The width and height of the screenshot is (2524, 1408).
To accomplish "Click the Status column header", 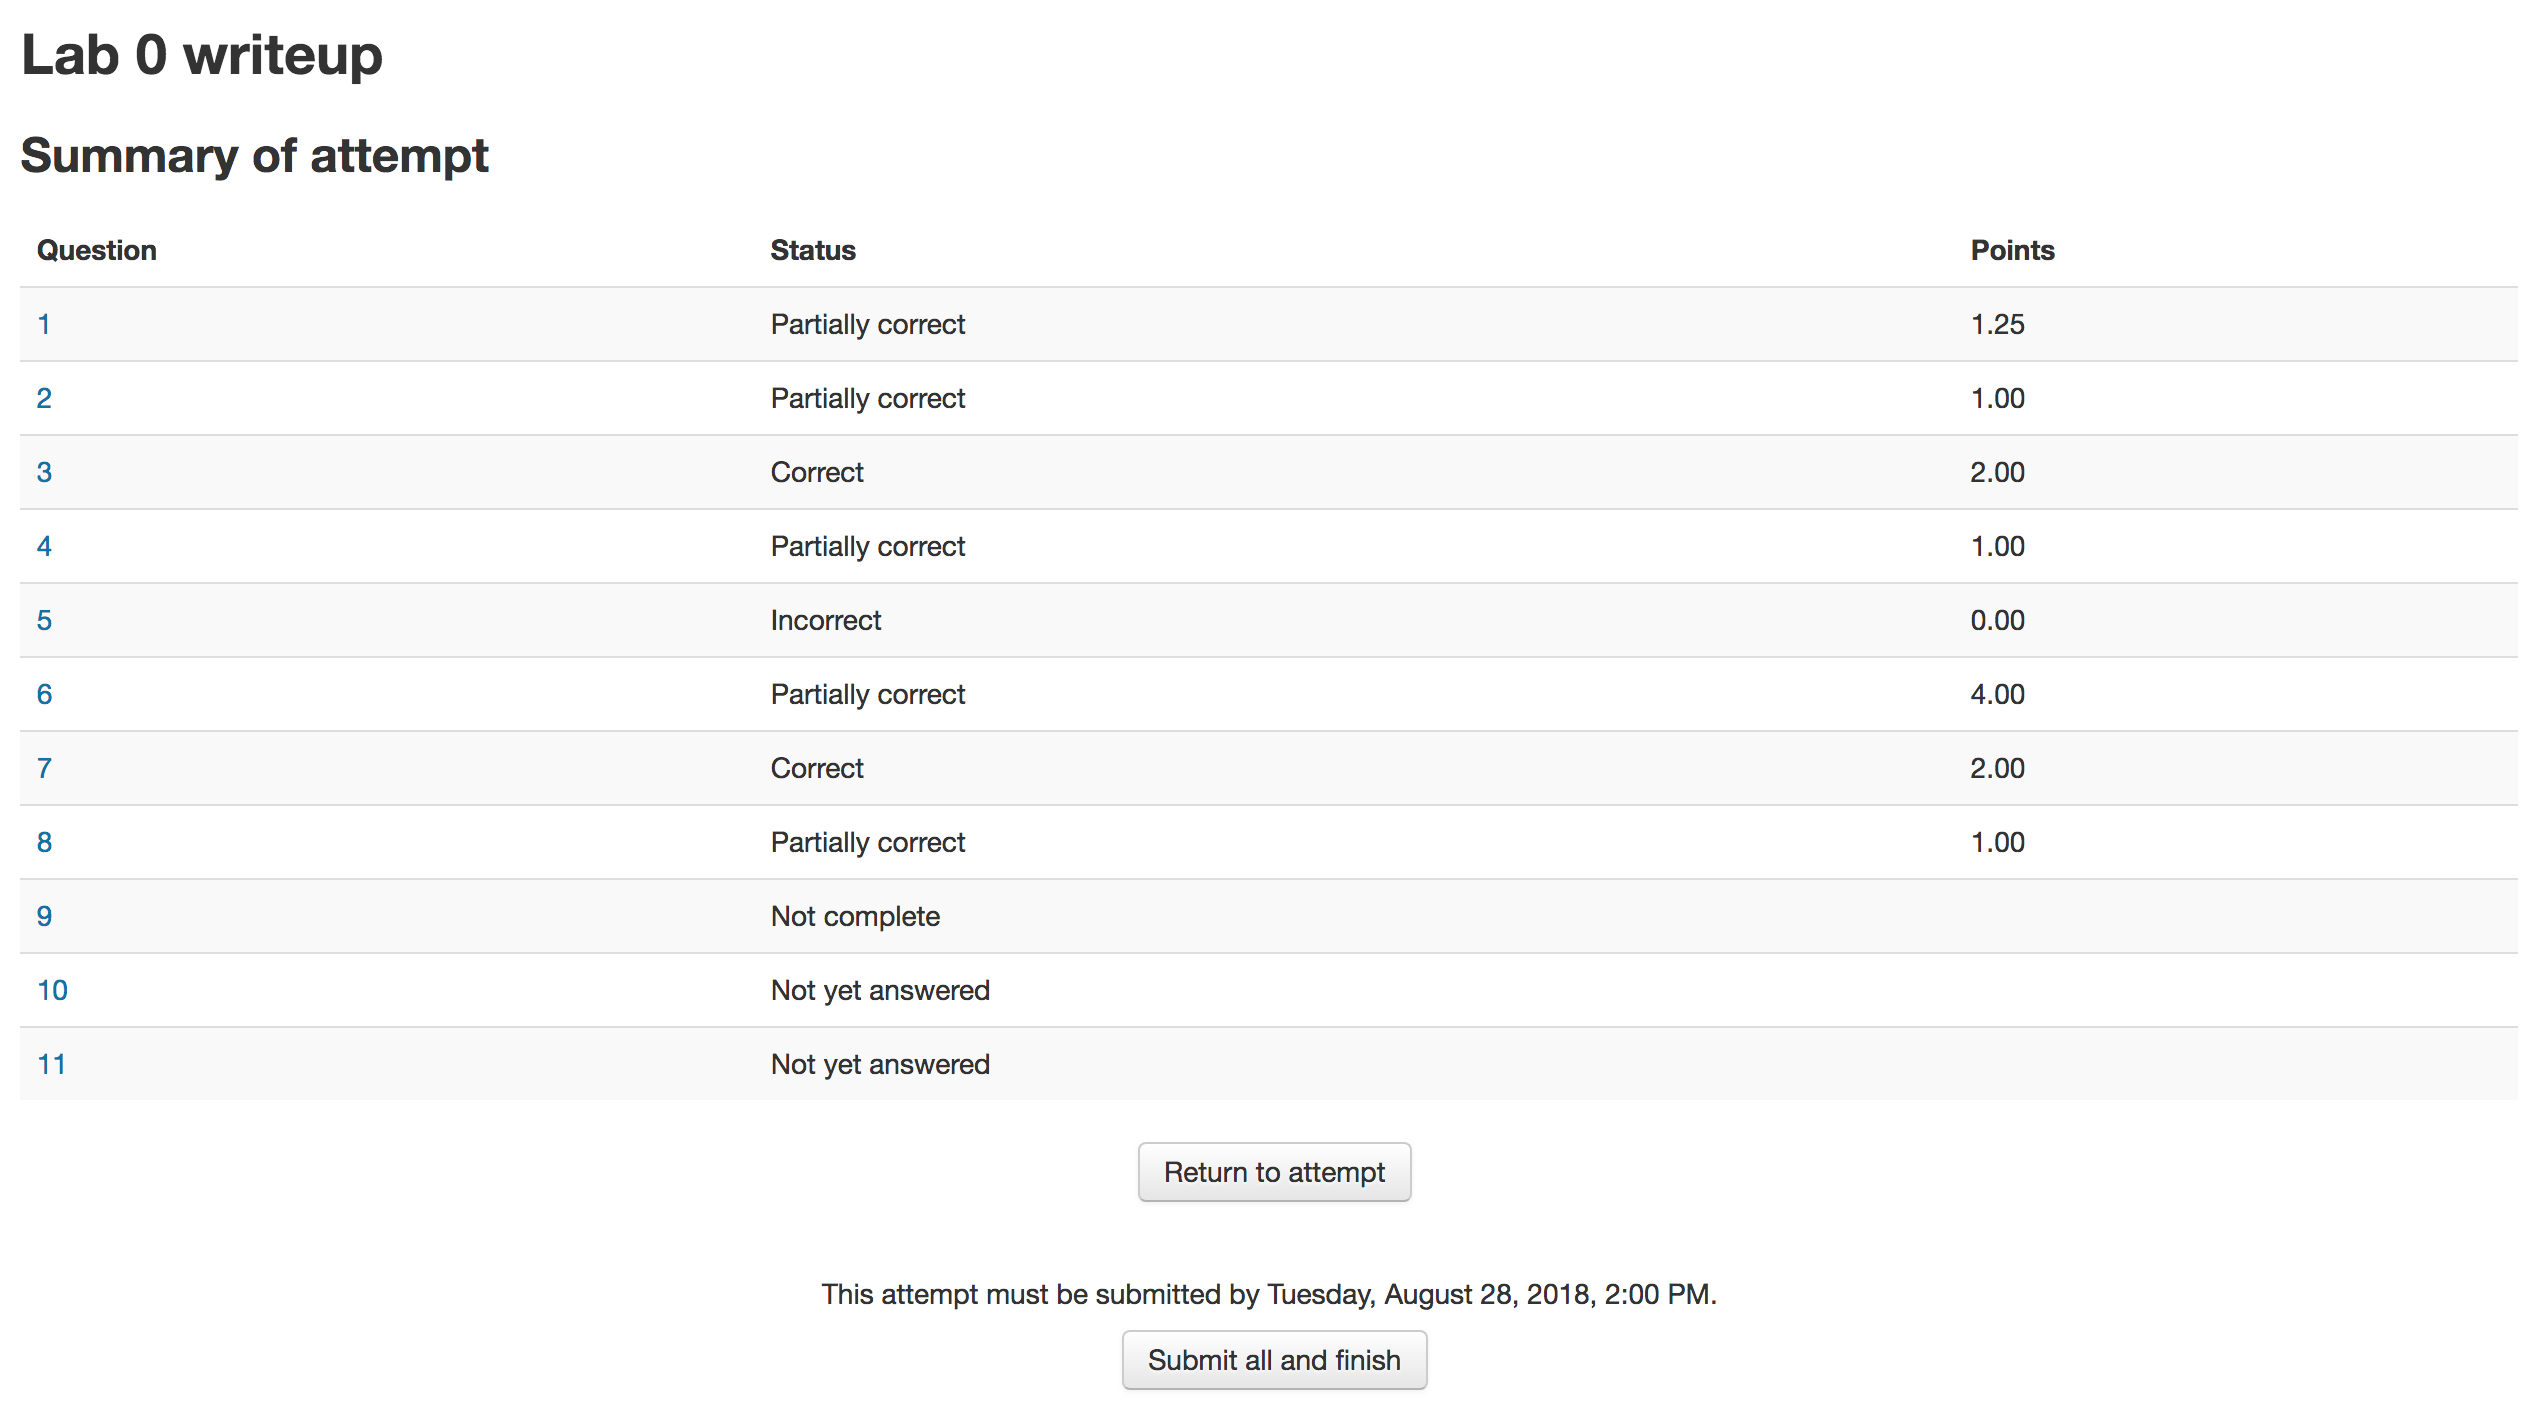I will click(x=813, y=250).
